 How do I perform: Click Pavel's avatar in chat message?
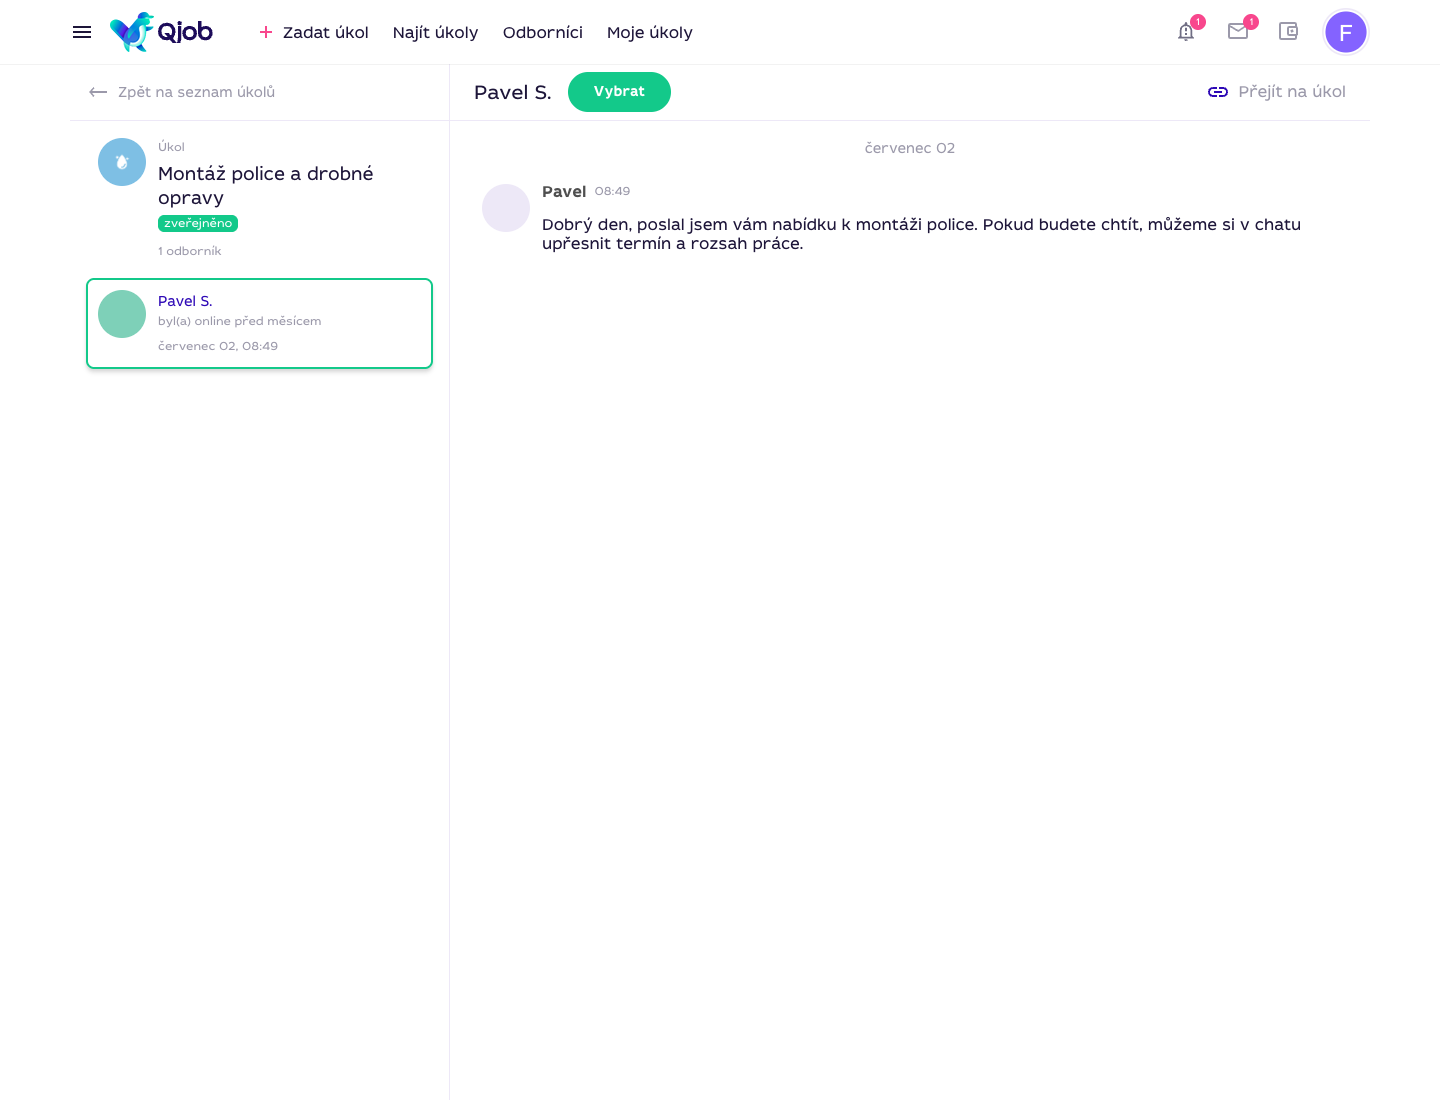[506, 208]
